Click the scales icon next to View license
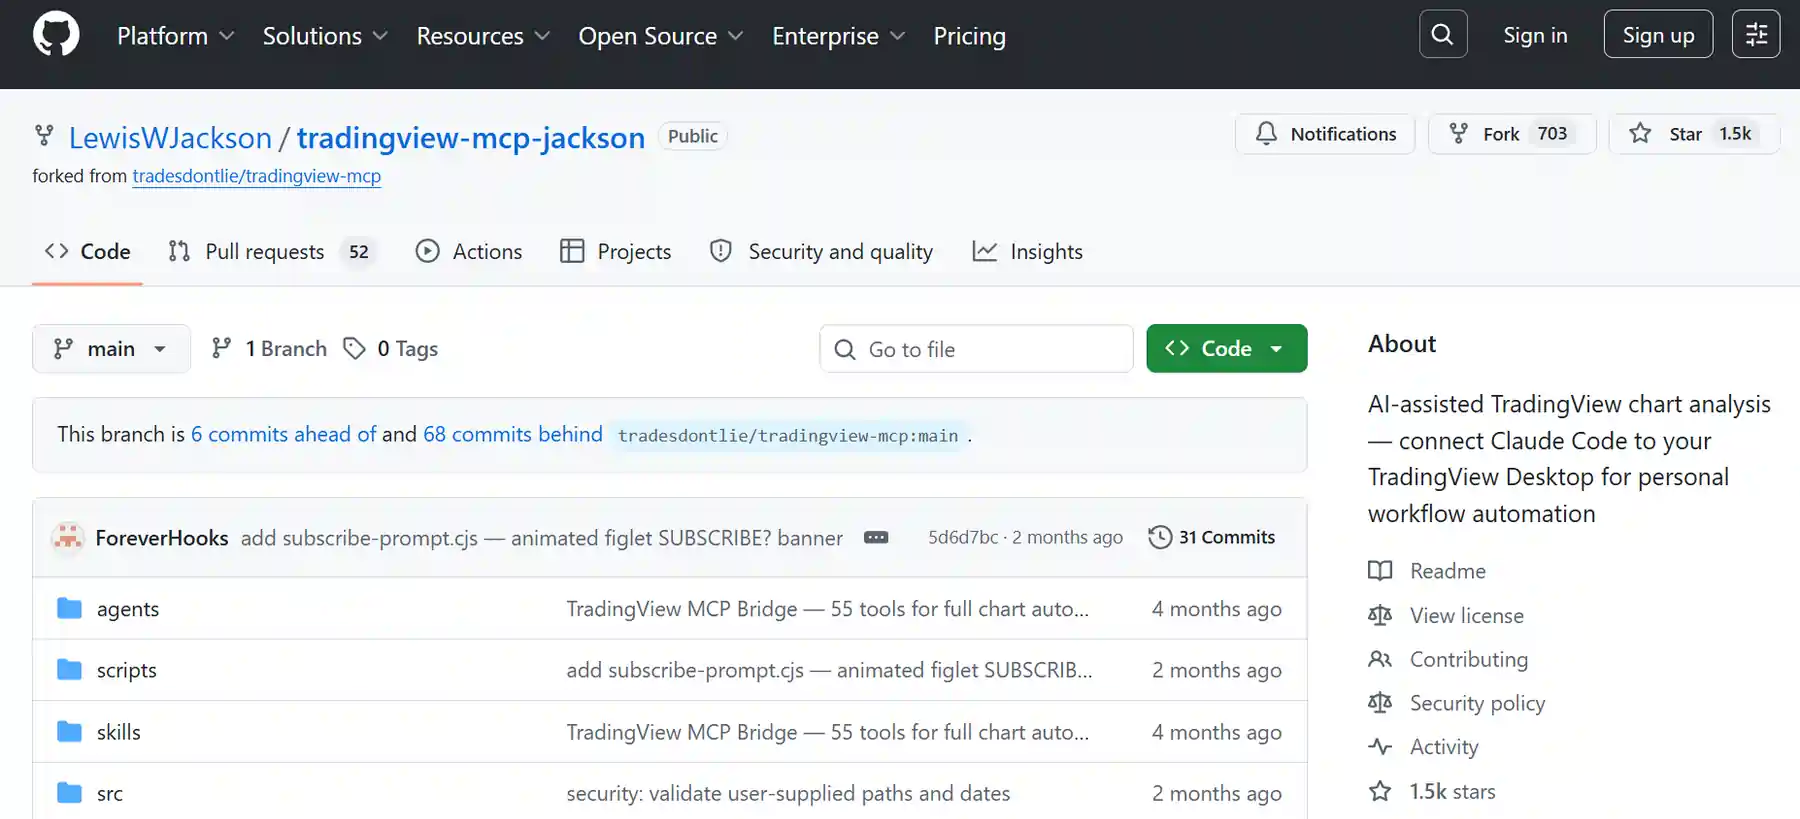This screenshot has height=819, width=1800. 1380,615
